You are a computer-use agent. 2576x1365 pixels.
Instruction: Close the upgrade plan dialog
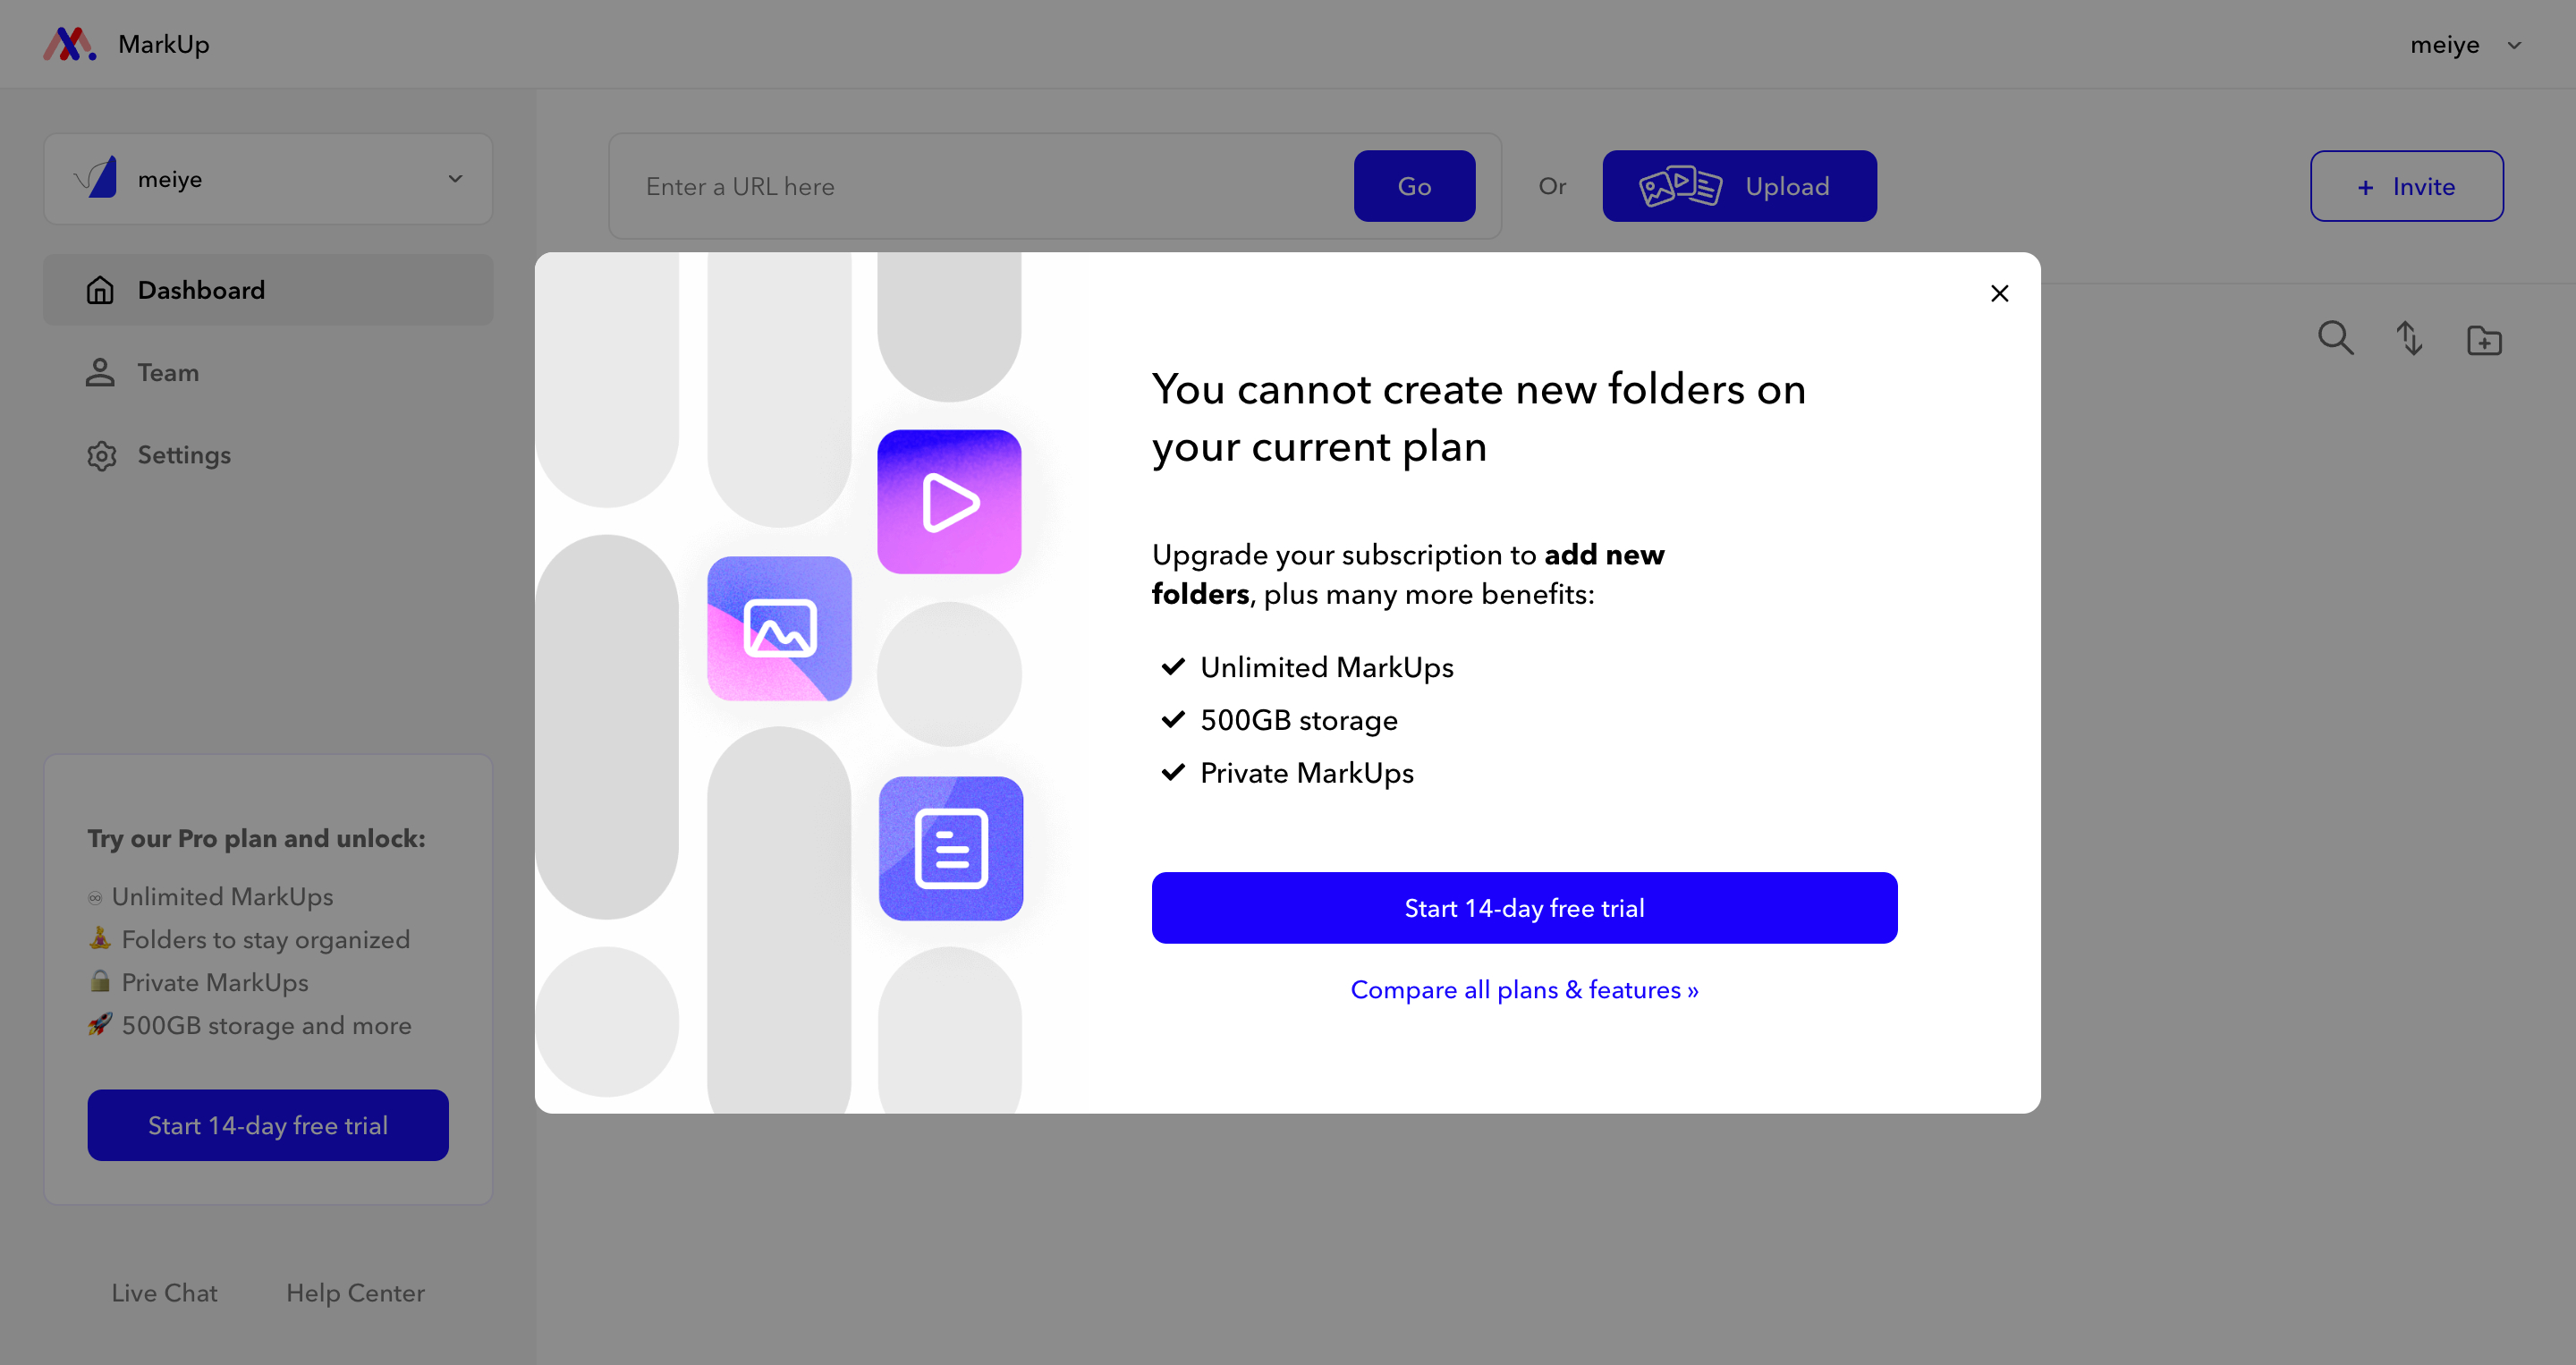click(1999, 293)
